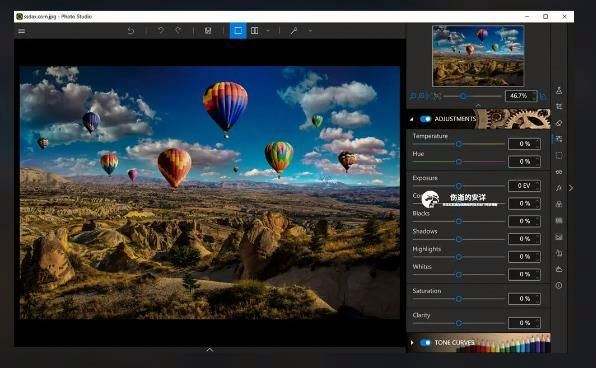The image size is (596, 368).
Task: Click the navigator preview thumbnail
Action: click(478, 56)
